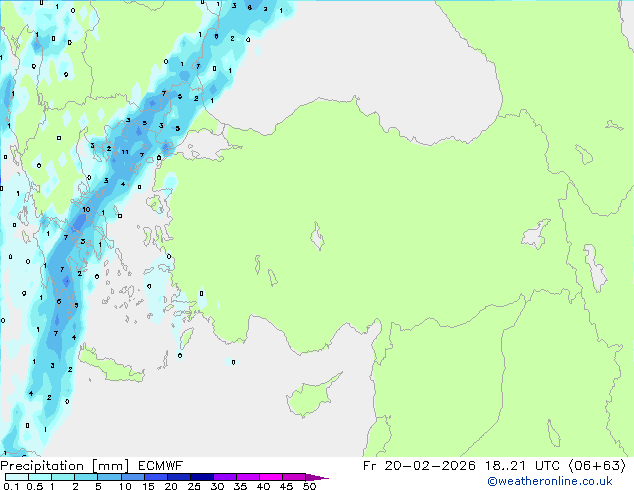Click the '11' precipitation value on map
The width and height of the screenshot is (634, 490).
tap(125, 152)
